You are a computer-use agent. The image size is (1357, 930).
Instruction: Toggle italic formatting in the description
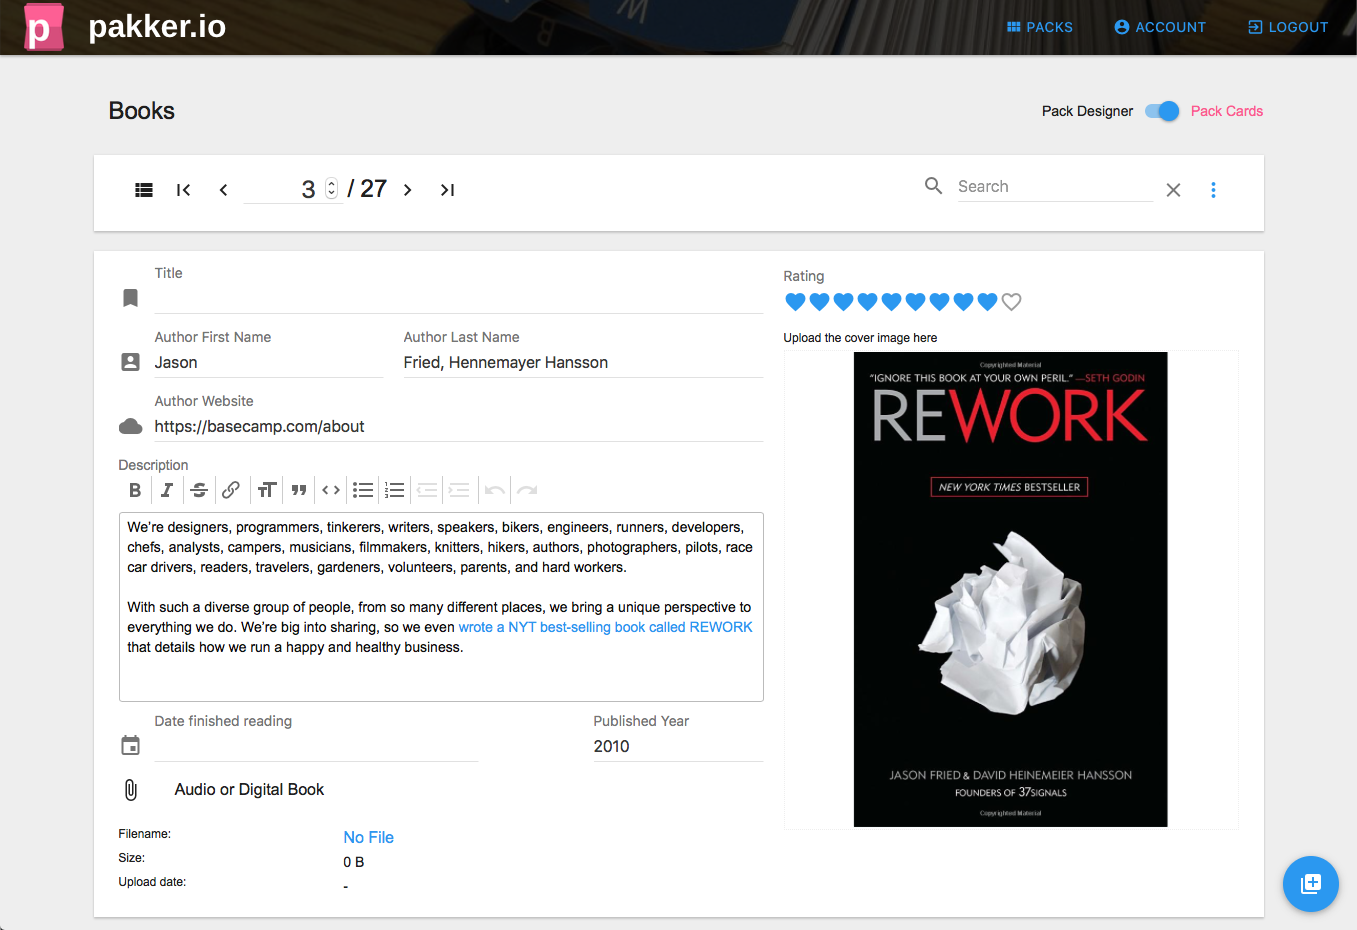[167, 490]
